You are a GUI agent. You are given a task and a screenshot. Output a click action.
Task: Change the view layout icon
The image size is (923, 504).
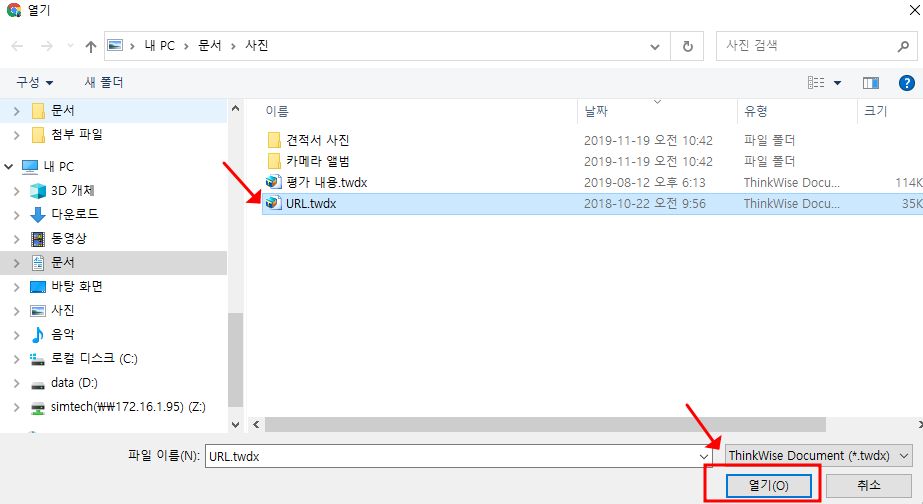(816, 82)
